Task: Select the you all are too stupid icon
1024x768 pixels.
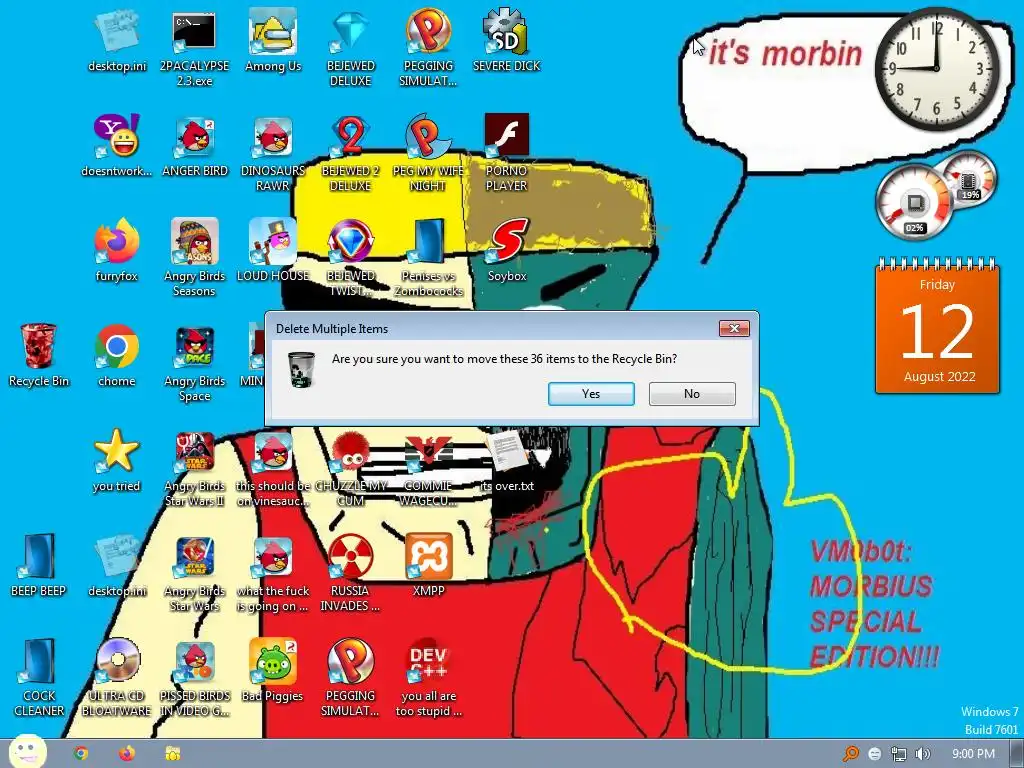Action: [x=428, y=677]
